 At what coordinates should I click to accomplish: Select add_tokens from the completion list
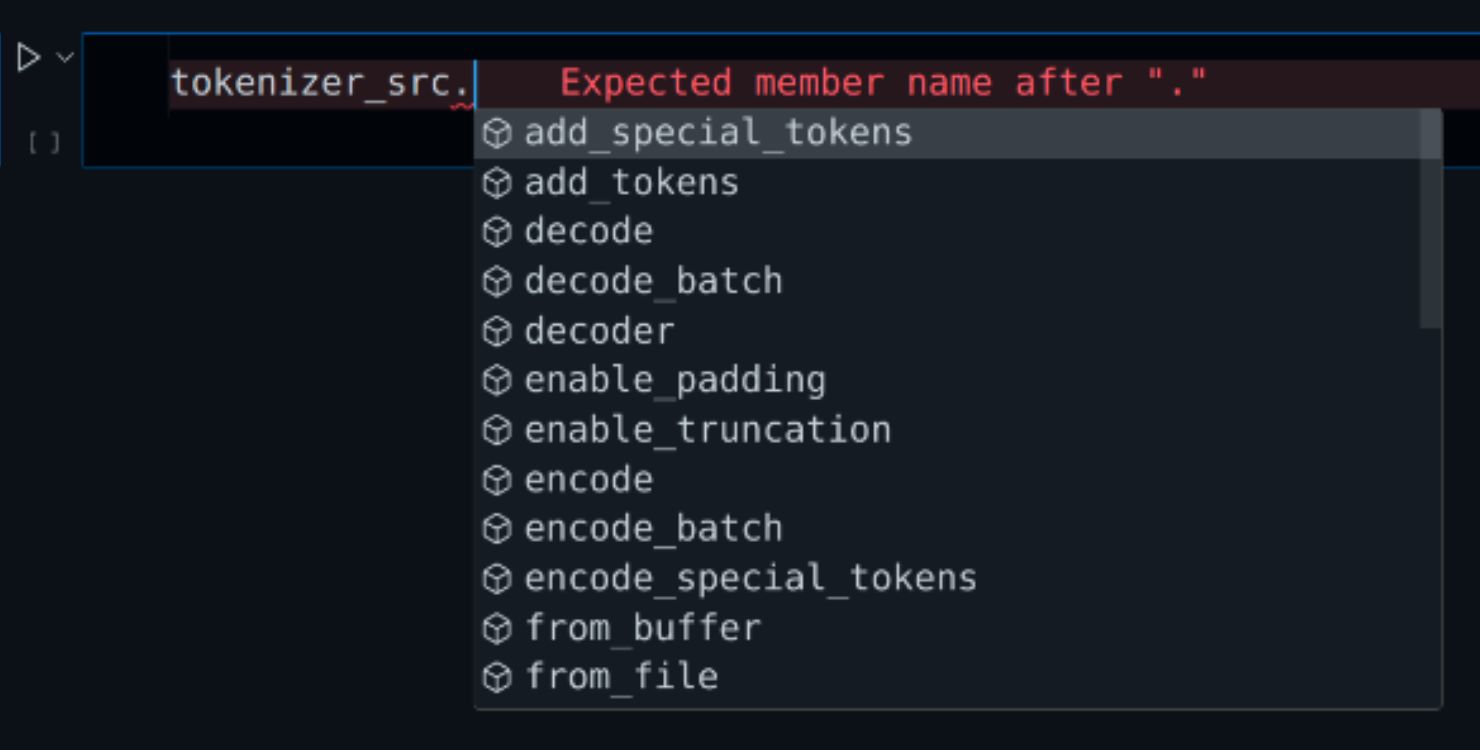pyautogui.click(x=631, y=181)
